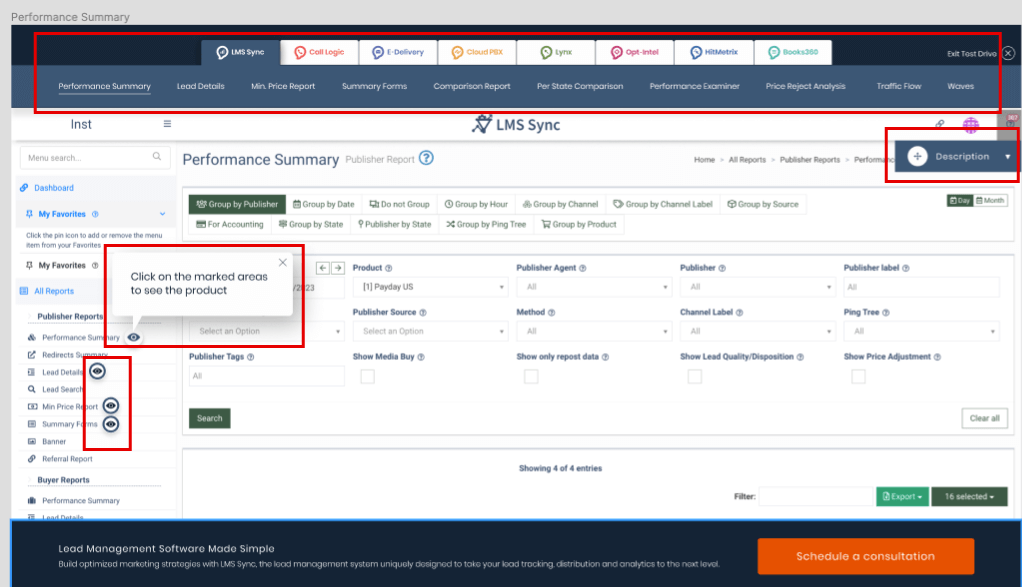Click the next date arrow button
1022x587 pixels.
(338, 268)
